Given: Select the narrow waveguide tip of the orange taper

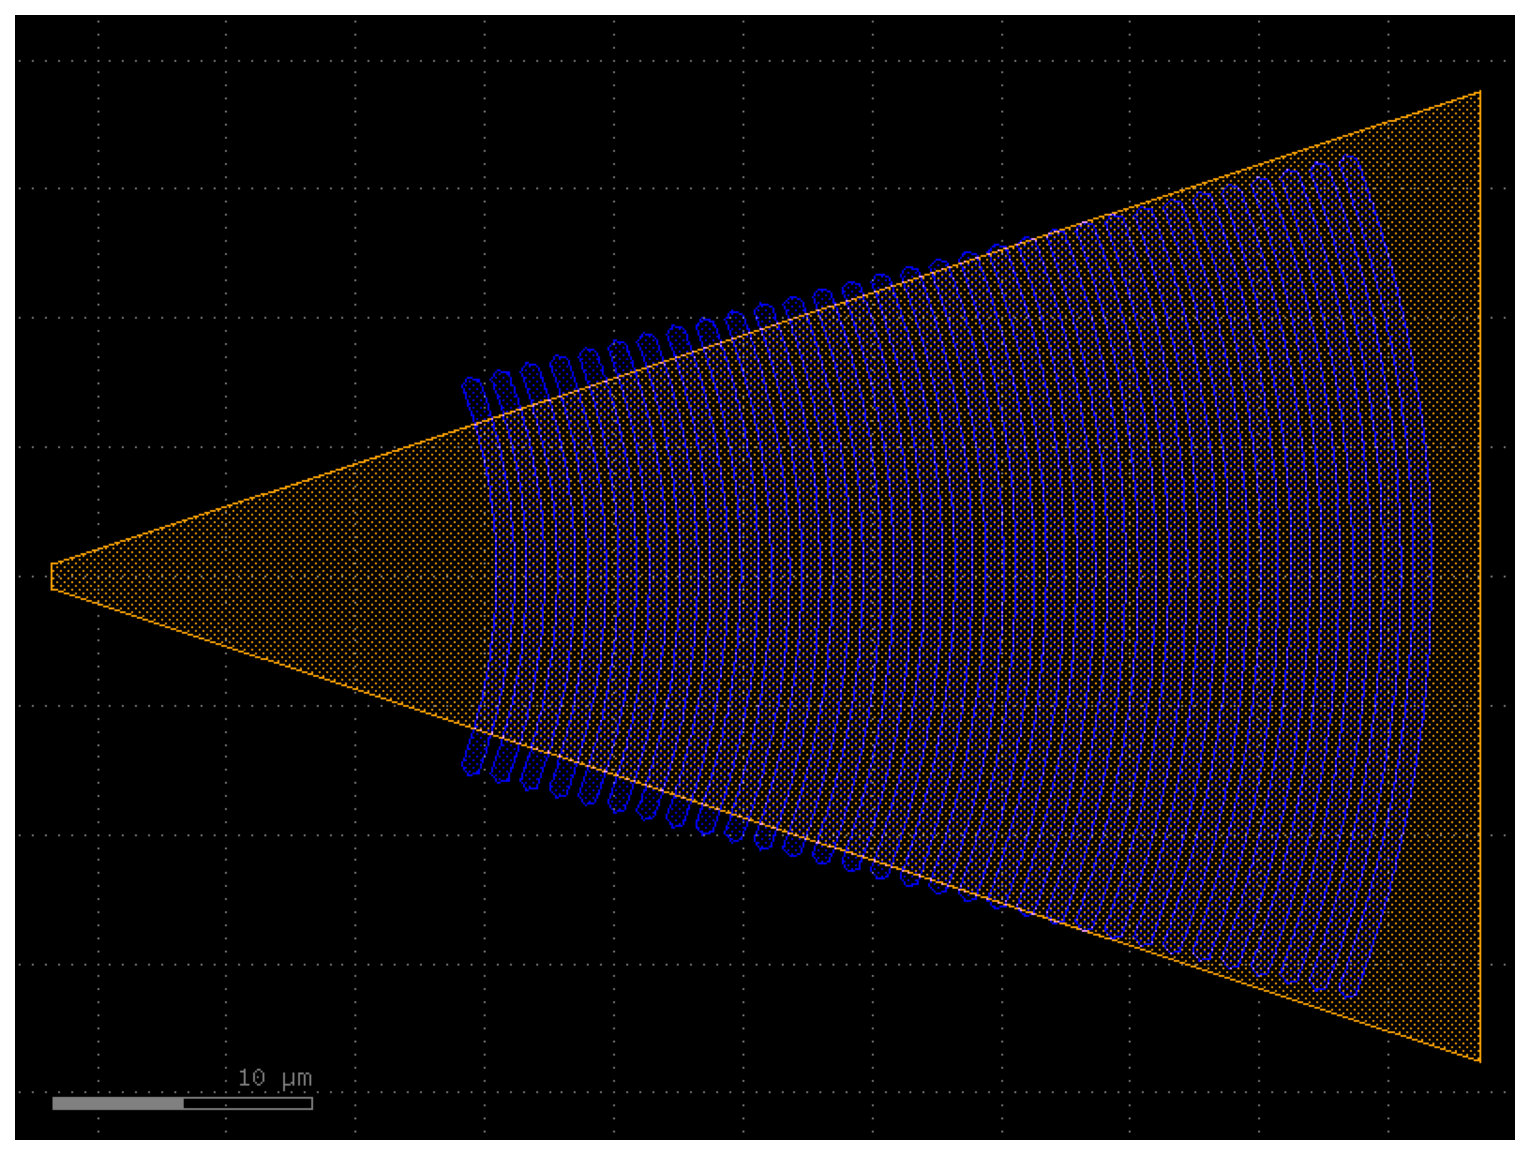Looking at the screenshot, I should point(53,576).
